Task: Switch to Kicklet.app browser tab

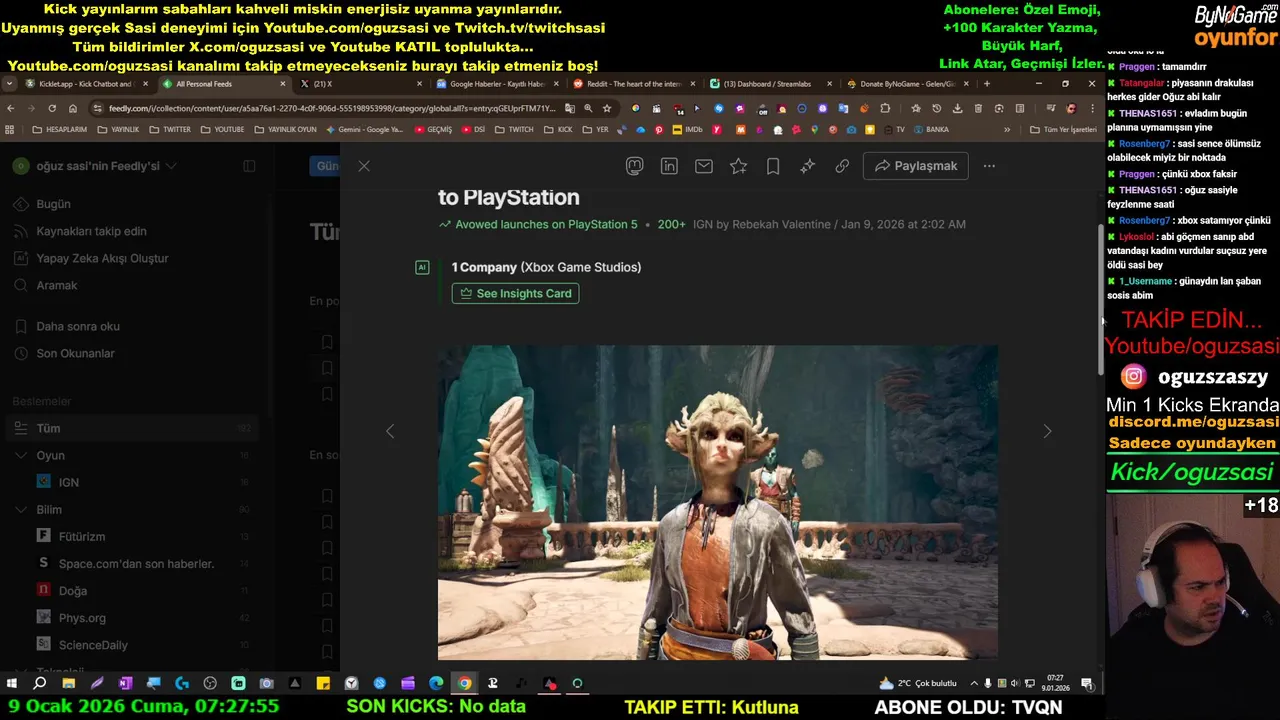Action: [x=85, y=84]
